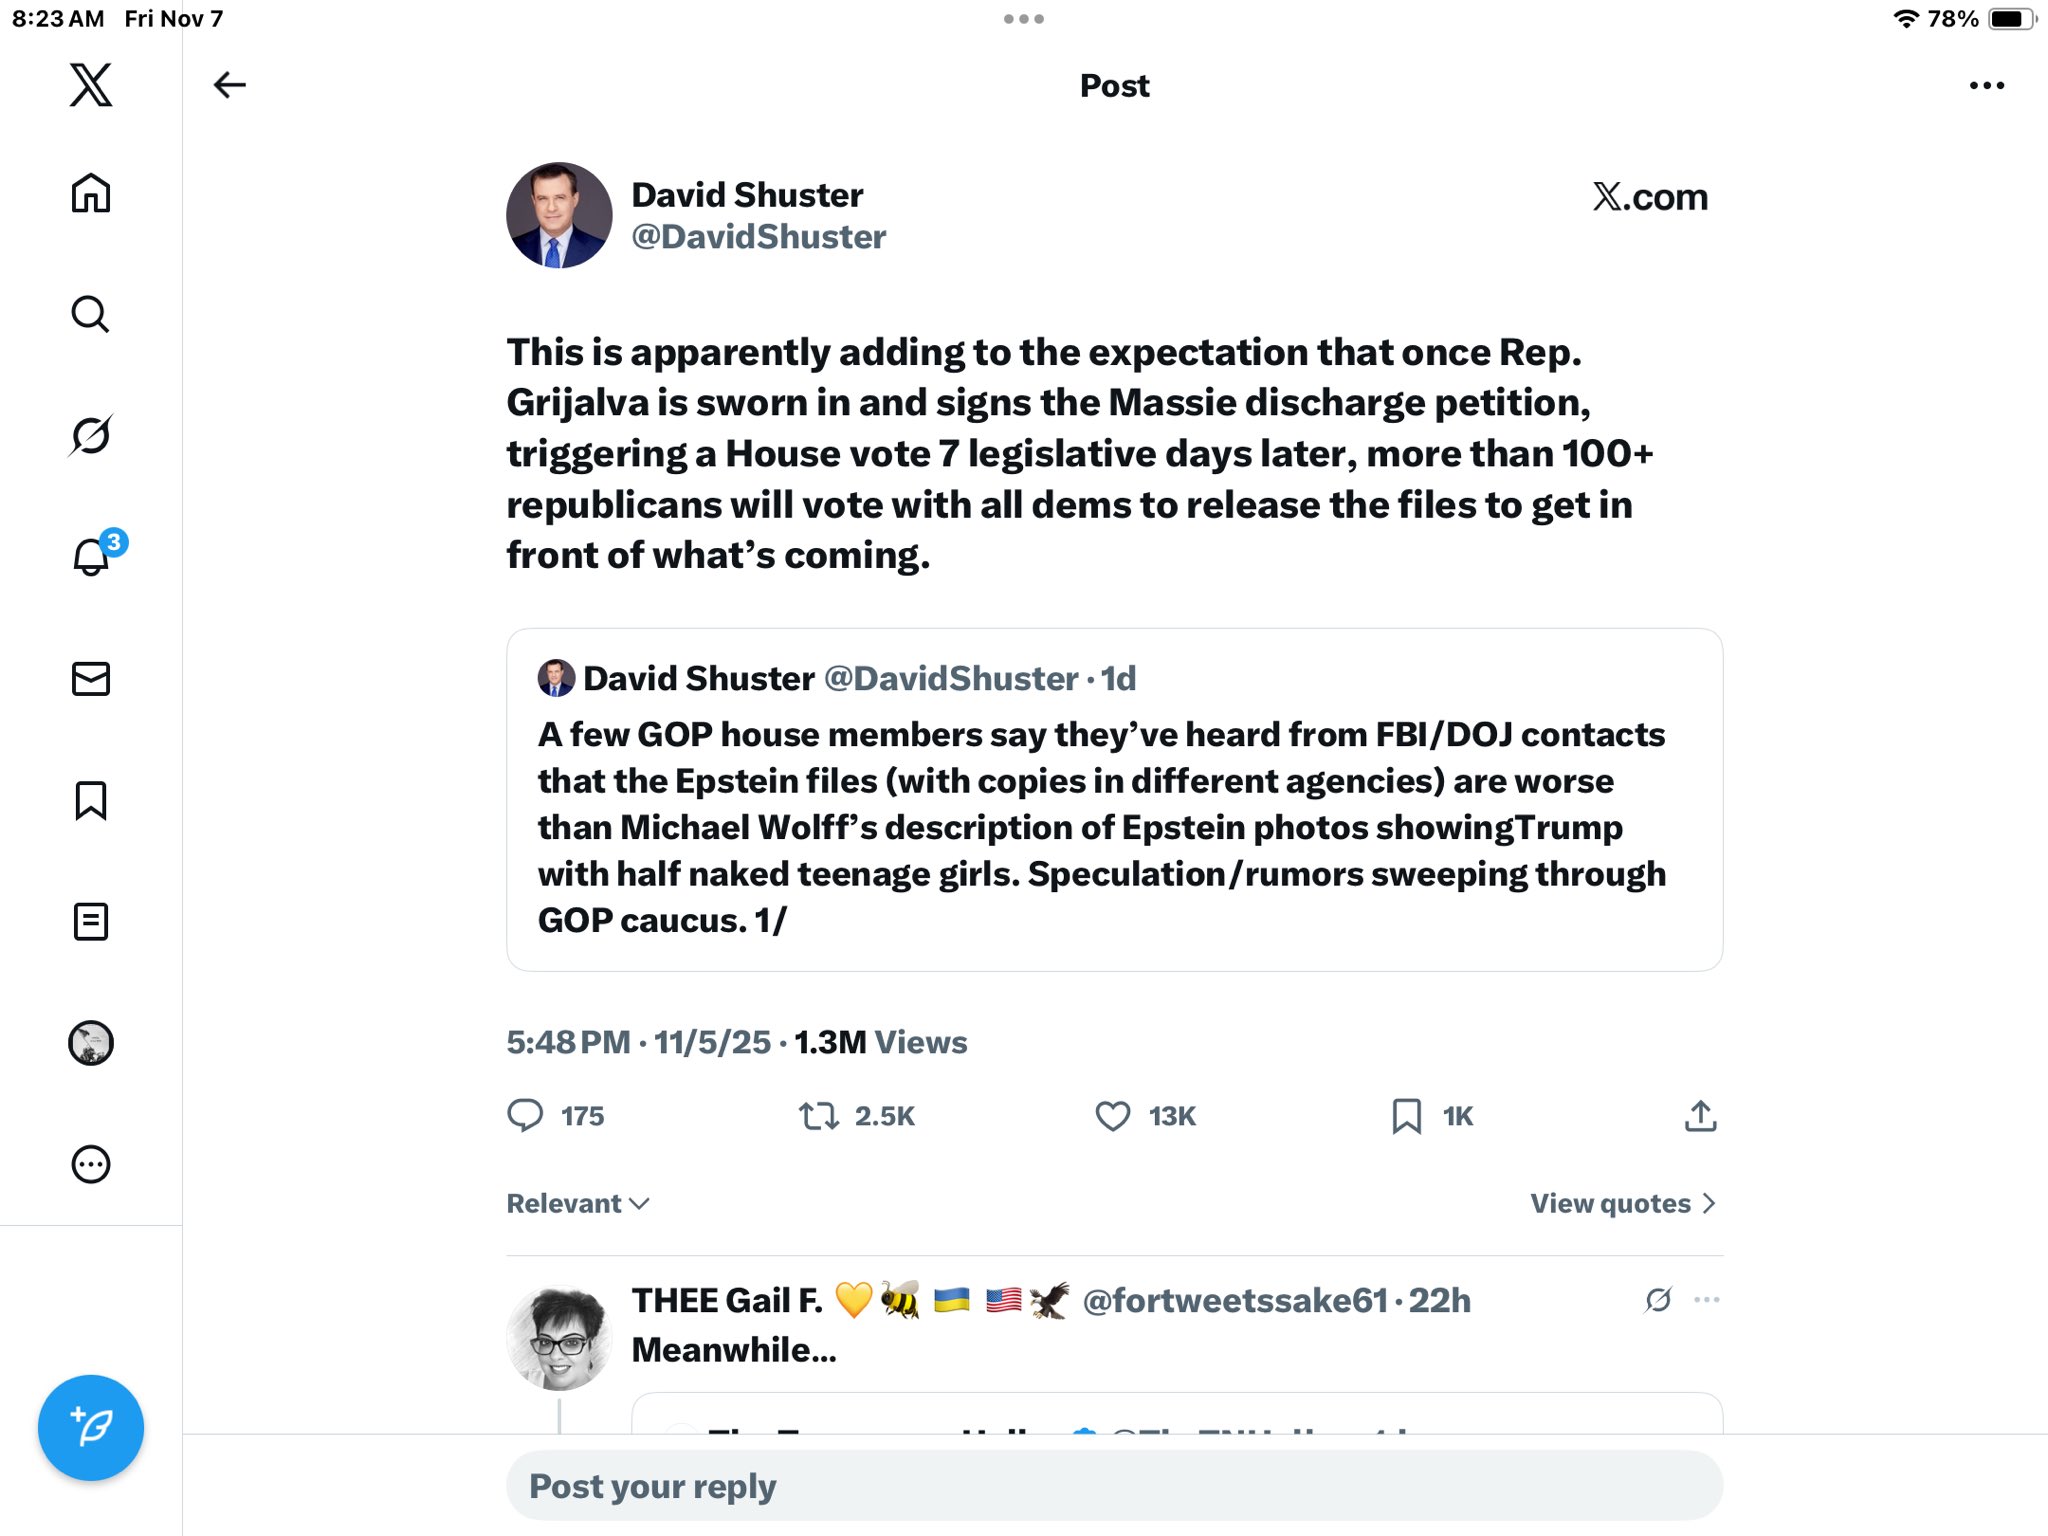Image resolution: width=2048 pixels, height=1536 pixels.
Task: Open Lists icon in sidebar
Action: coord(91,921)
